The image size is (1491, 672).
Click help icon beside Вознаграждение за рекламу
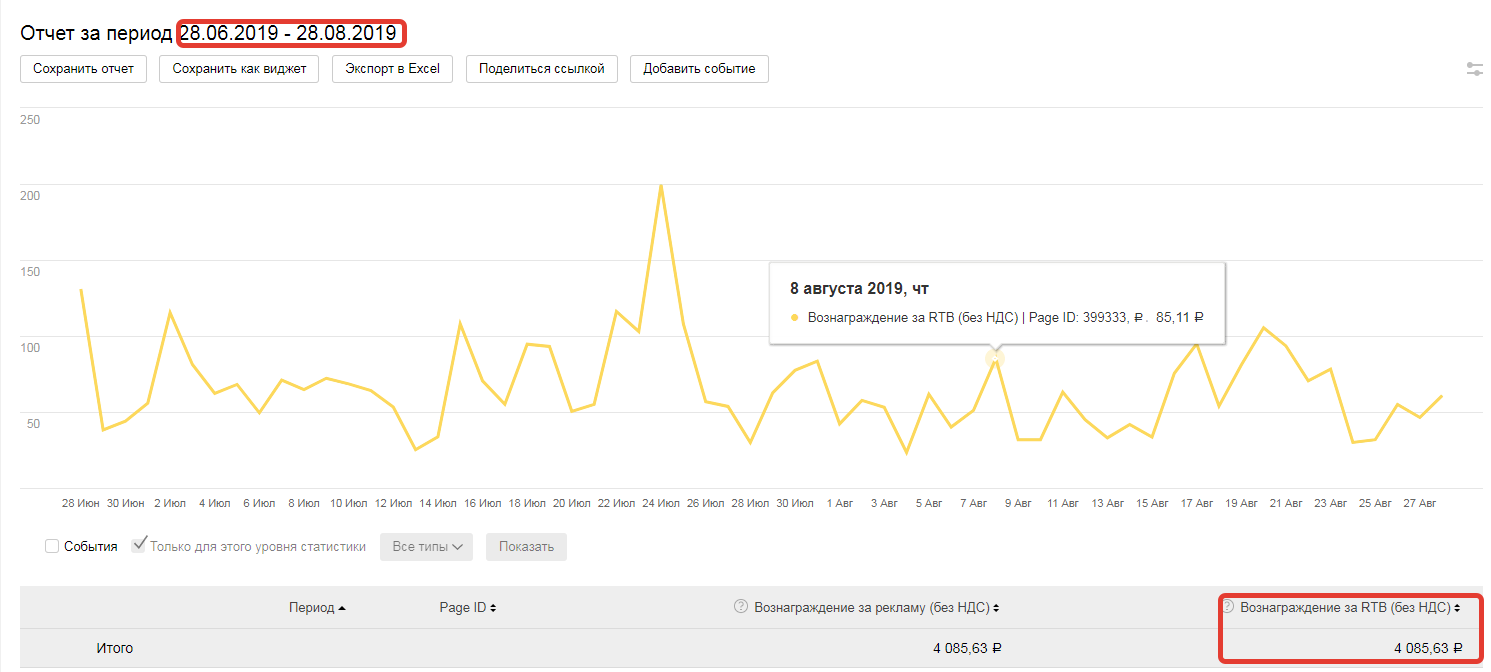741,606
